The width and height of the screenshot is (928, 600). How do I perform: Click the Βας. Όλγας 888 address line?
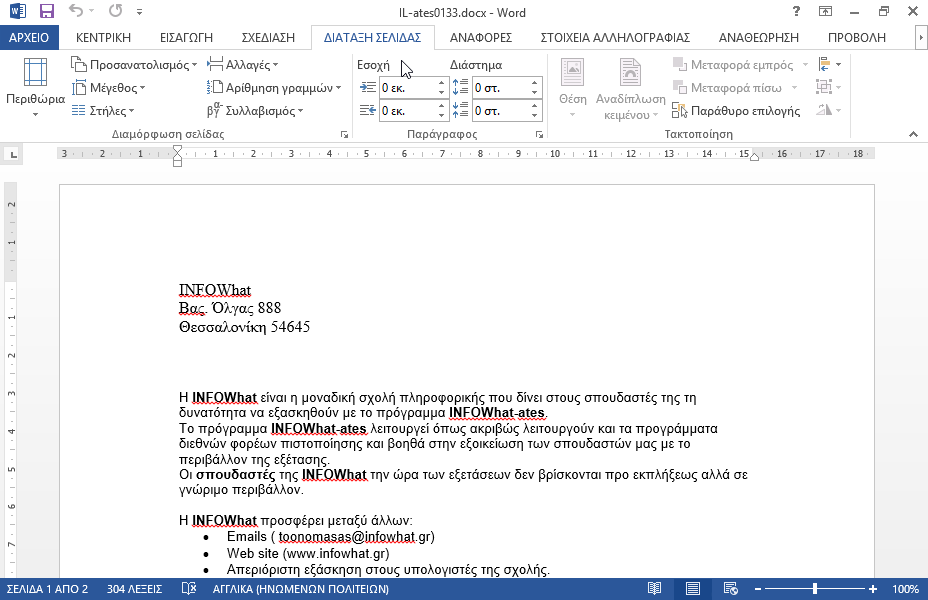[230, 308]
